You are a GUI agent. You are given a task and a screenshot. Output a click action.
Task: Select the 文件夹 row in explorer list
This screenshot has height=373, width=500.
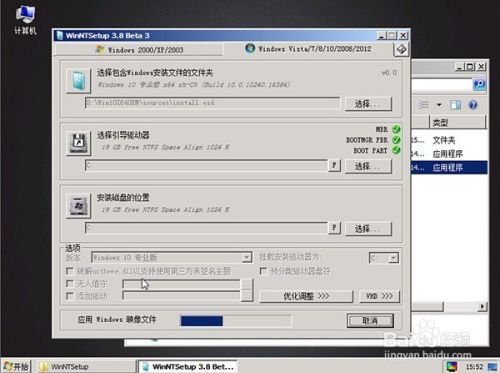coord(449,140)
